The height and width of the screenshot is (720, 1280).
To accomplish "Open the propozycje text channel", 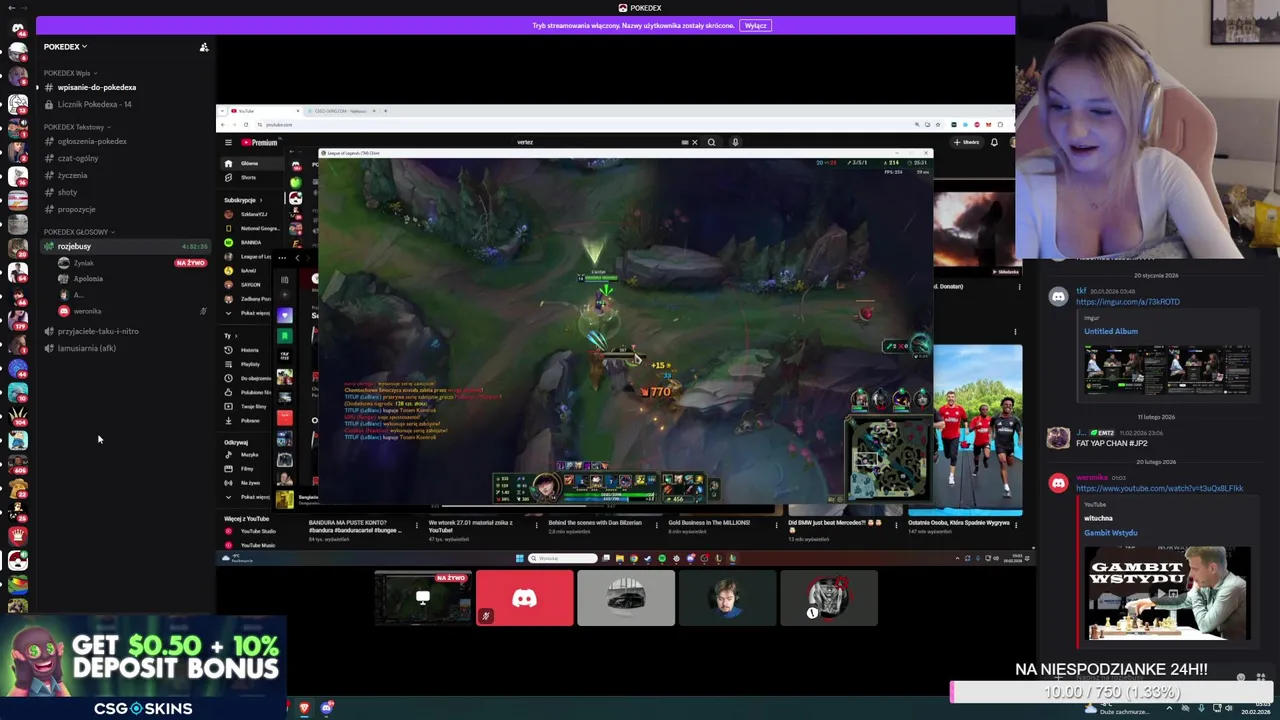I will (125, 210).
